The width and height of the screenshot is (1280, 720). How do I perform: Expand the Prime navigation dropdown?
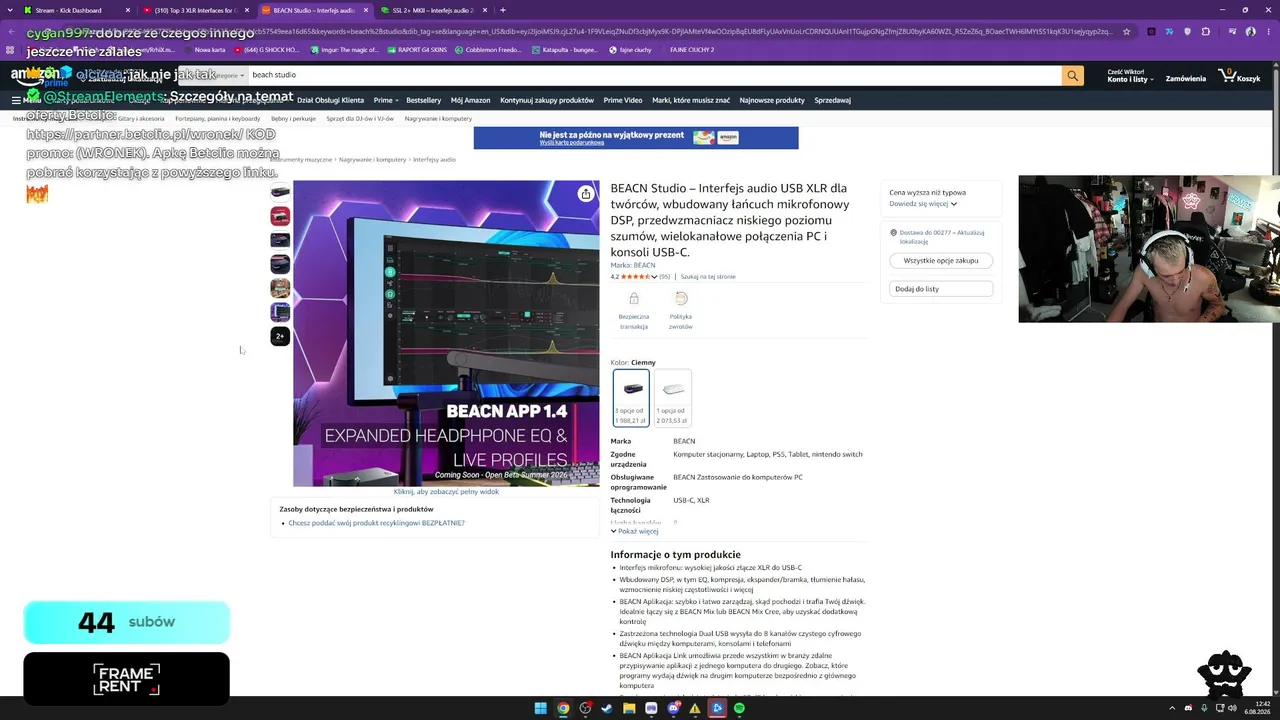(386, 100)
